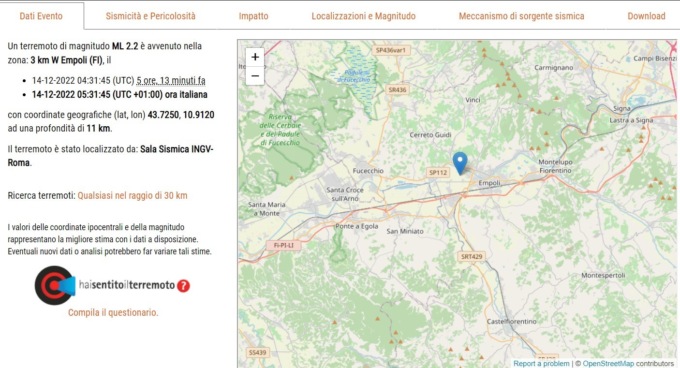Click the SP436var1 road badge
Image resolution: width=680 pixels, height=368 pixels.
point(390,50)
